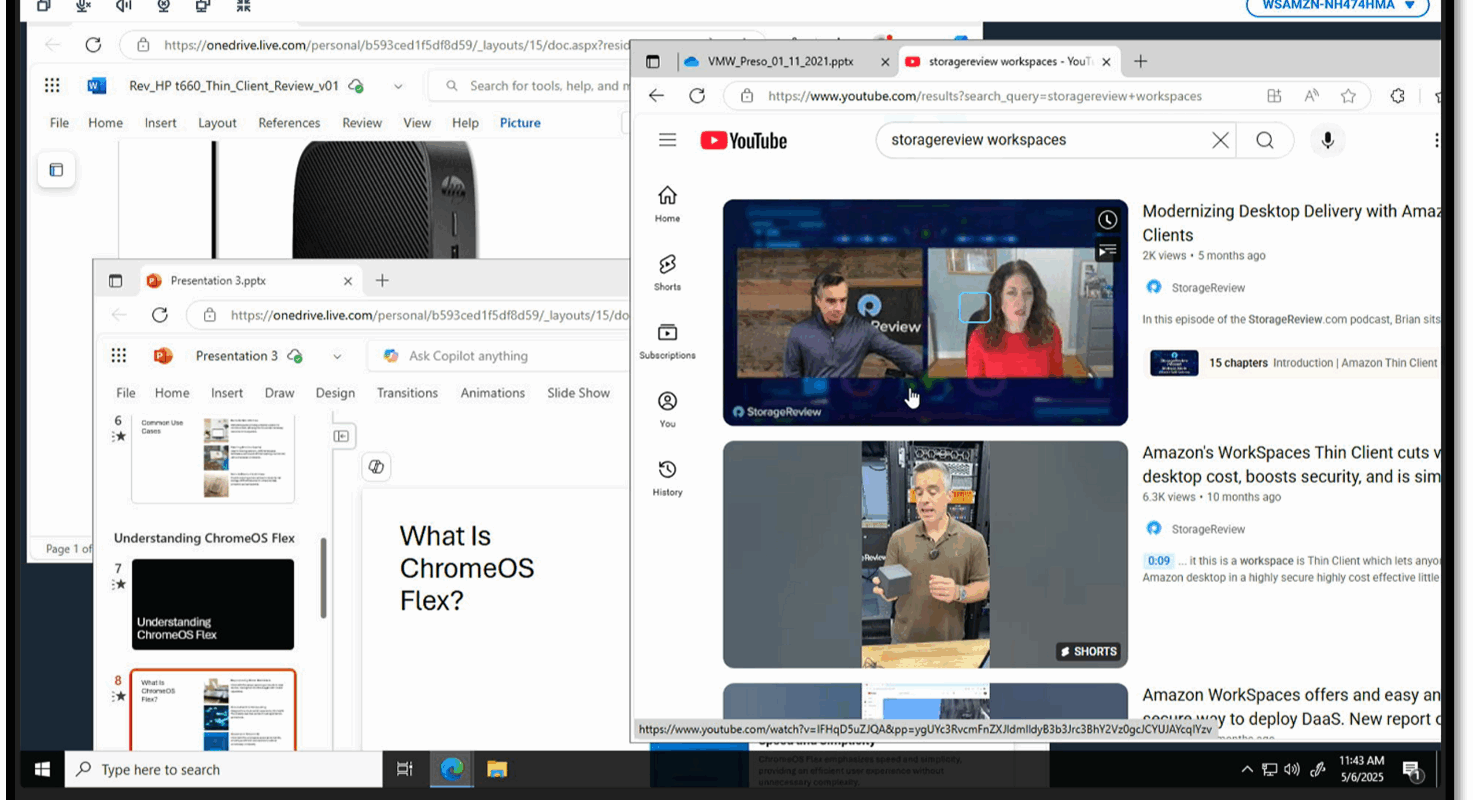Click the Windows taskbar search box

224,769
